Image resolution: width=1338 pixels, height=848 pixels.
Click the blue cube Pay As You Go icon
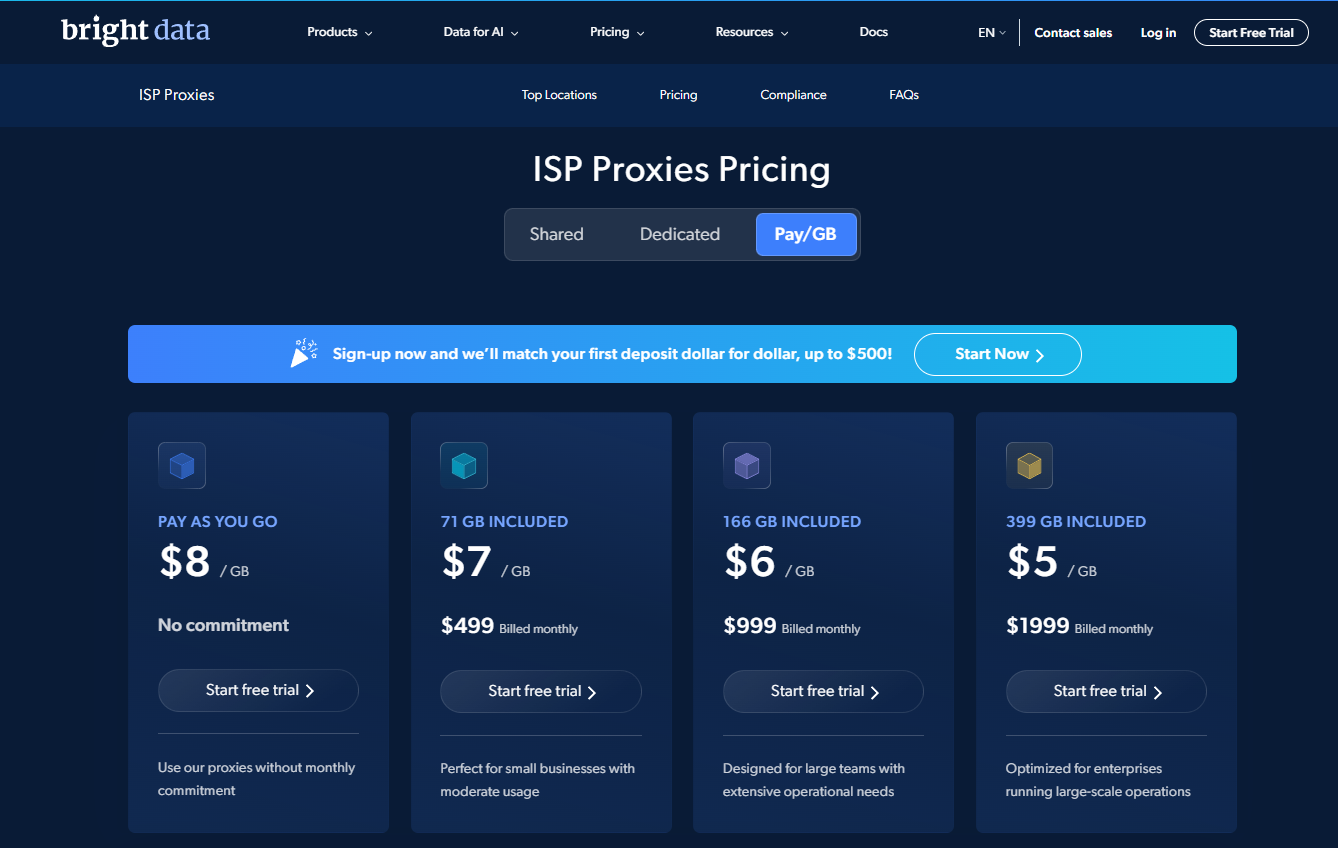pos(182,466)
